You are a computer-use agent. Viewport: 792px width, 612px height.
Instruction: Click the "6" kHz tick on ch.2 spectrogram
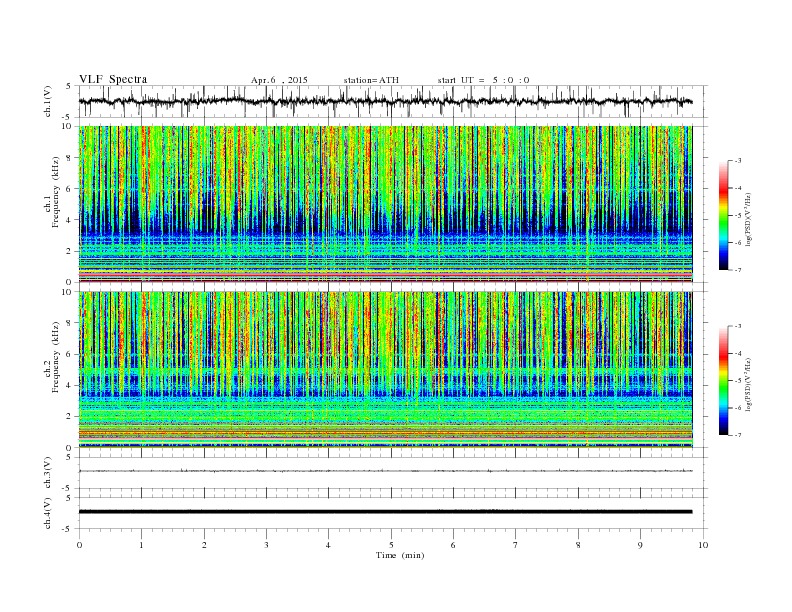coord(70,354)
